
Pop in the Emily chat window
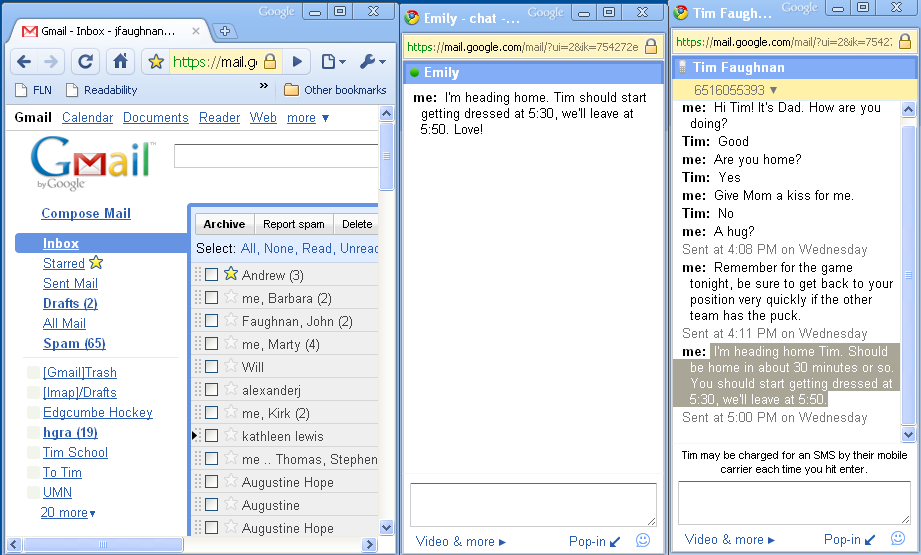(x=594, y=541)
